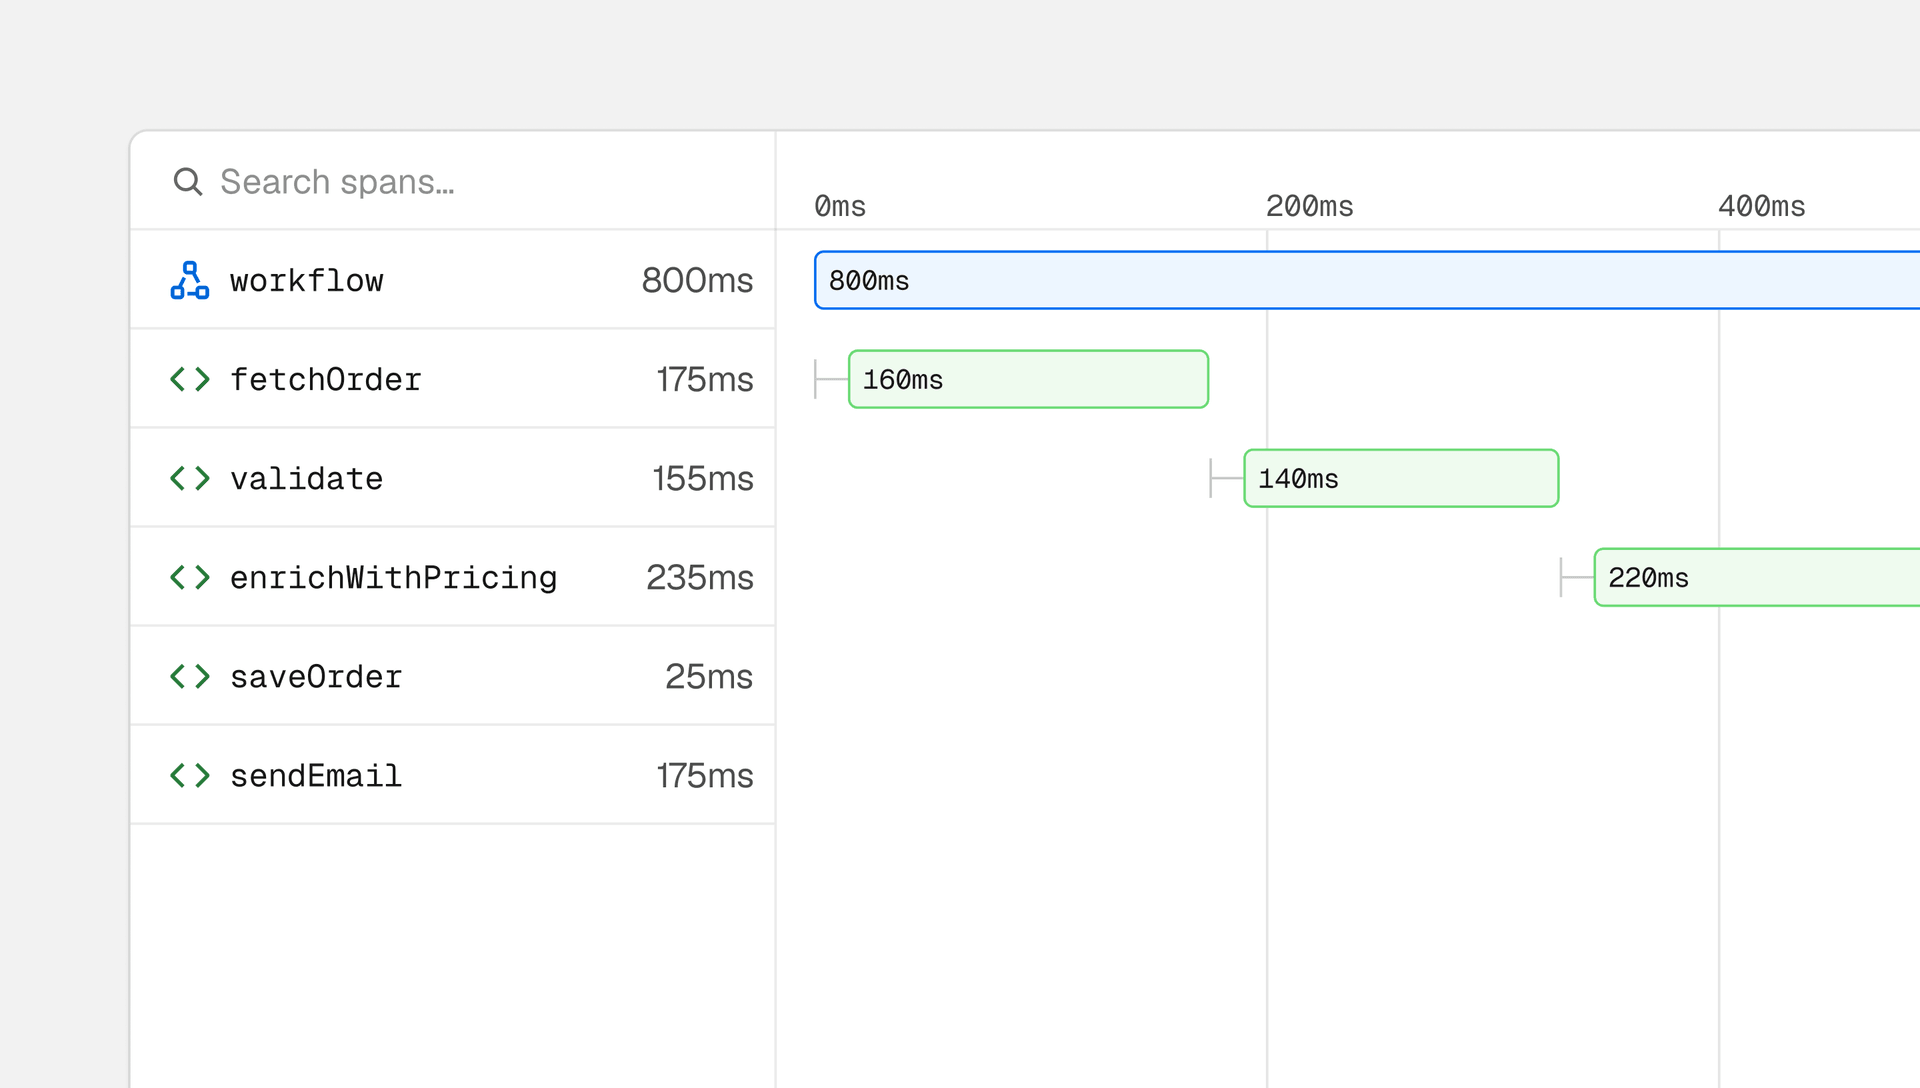Click the green 220ms enrichWithPricing bar
This screenshot has width=1920, height=1088.
pos(1757,577)
